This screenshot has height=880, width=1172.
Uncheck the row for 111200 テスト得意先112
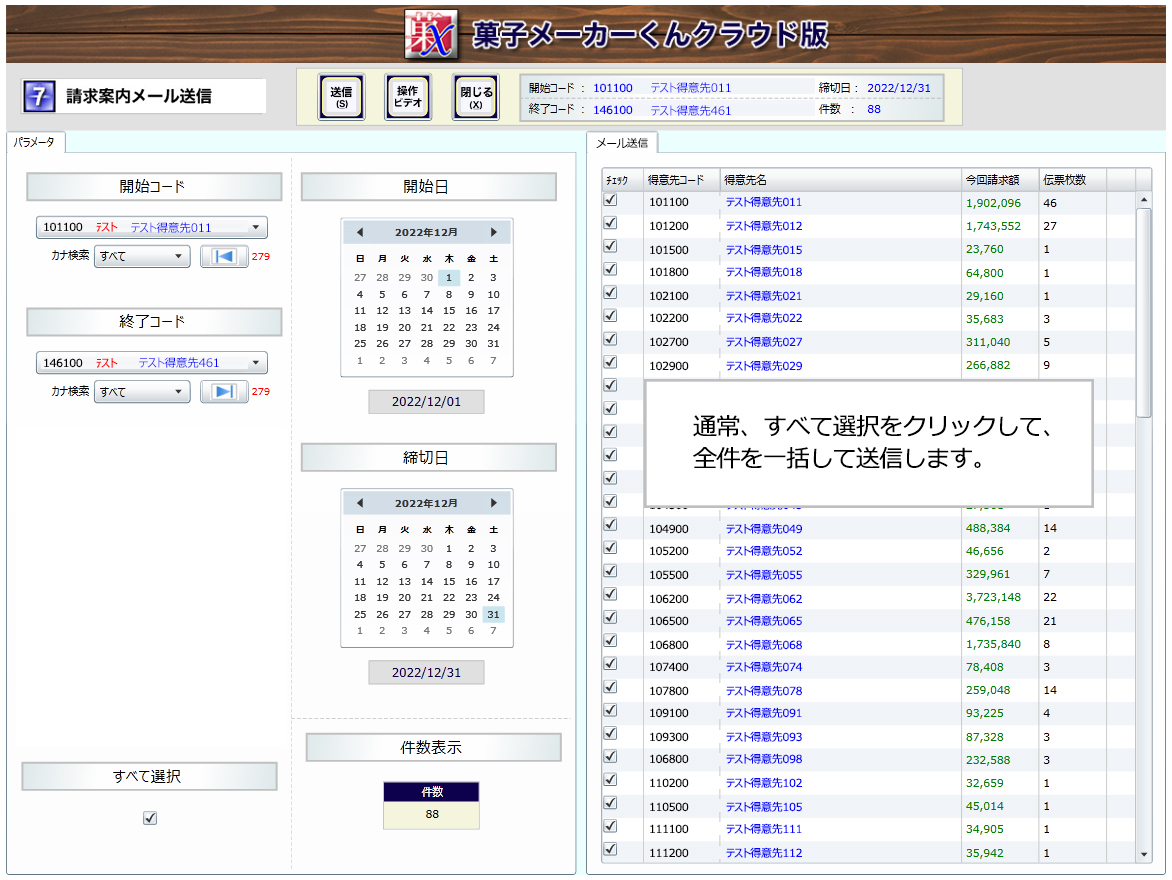tap(611, 849)
